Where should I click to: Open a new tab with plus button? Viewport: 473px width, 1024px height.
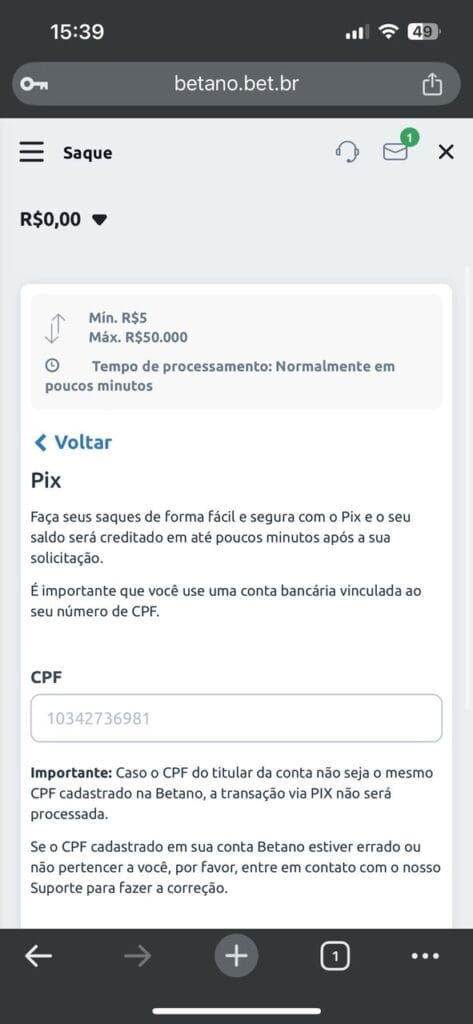click(236, 957)
